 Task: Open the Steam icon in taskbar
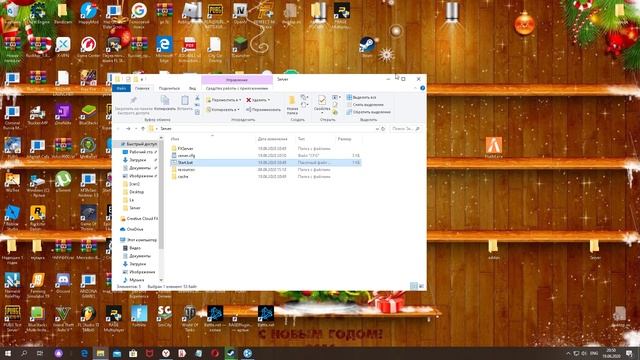tap(231, 353)
